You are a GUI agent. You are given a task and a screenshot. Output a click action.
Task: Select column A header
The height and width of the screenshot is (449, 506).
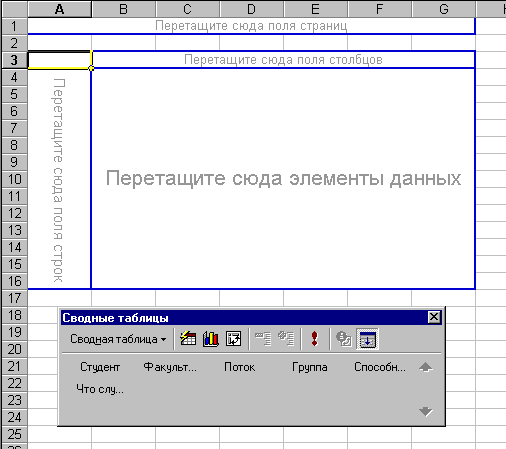point(59,9)
